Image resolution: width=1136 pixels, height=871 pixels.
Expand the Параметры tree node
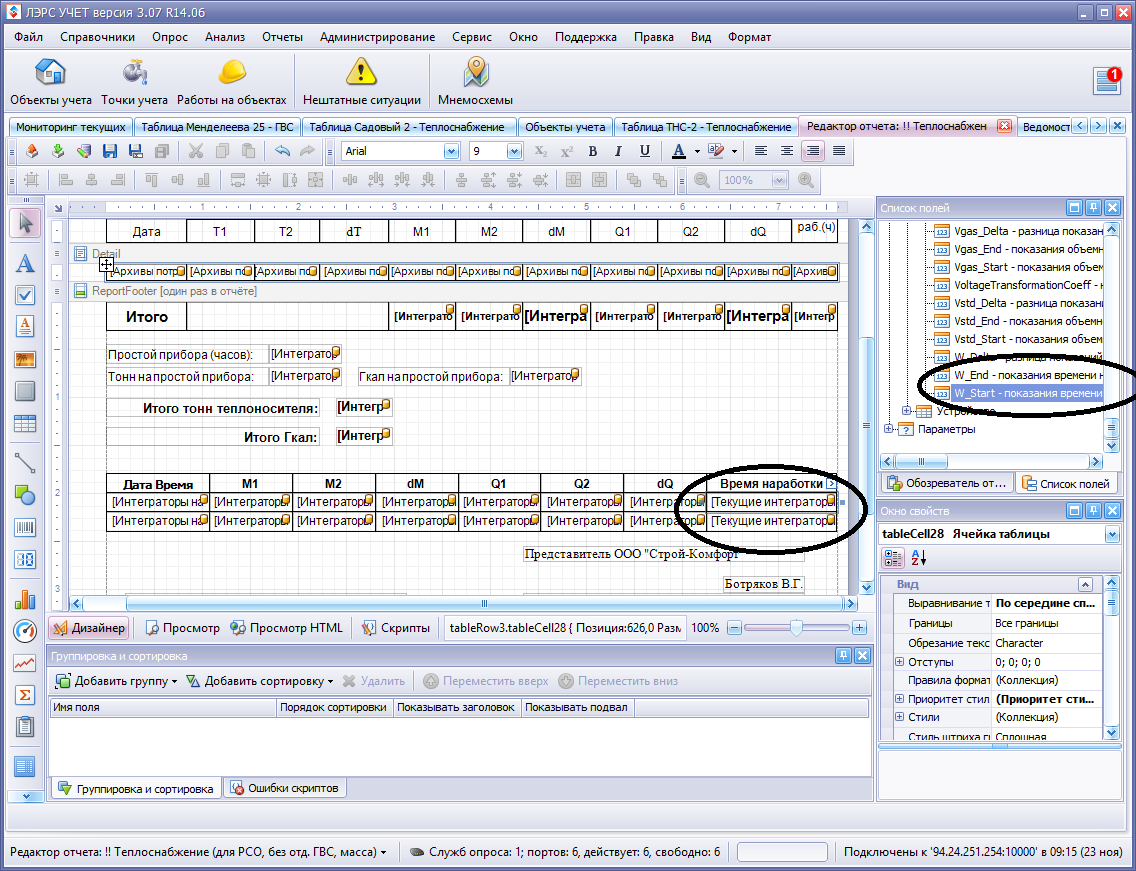[x=890, y=429]
